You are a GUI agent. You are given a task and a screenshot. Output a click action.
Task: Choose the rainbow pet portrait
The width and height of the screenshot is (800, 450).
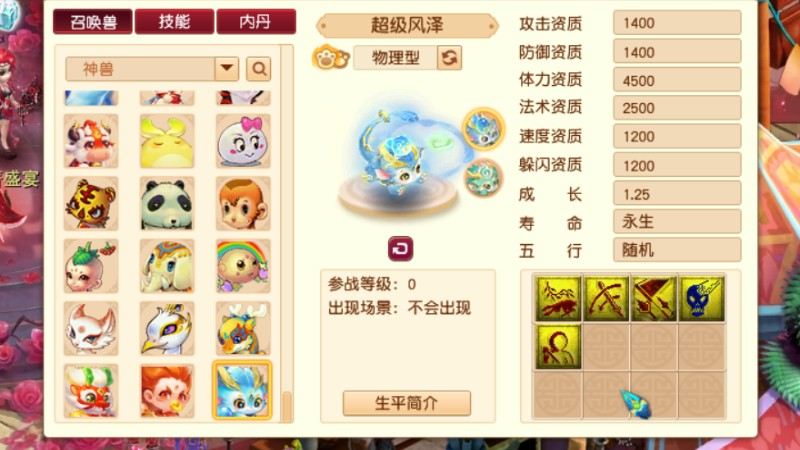(x=243, y=266)
